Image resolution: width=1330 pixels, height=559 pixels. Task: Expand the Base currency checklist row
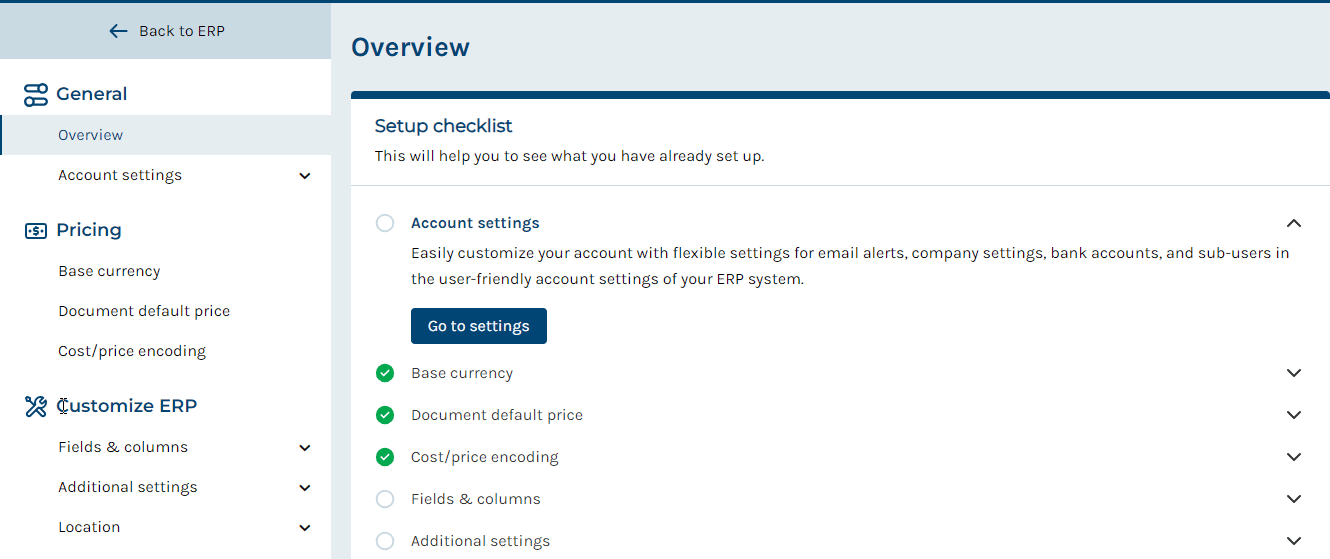(1294, 373)
